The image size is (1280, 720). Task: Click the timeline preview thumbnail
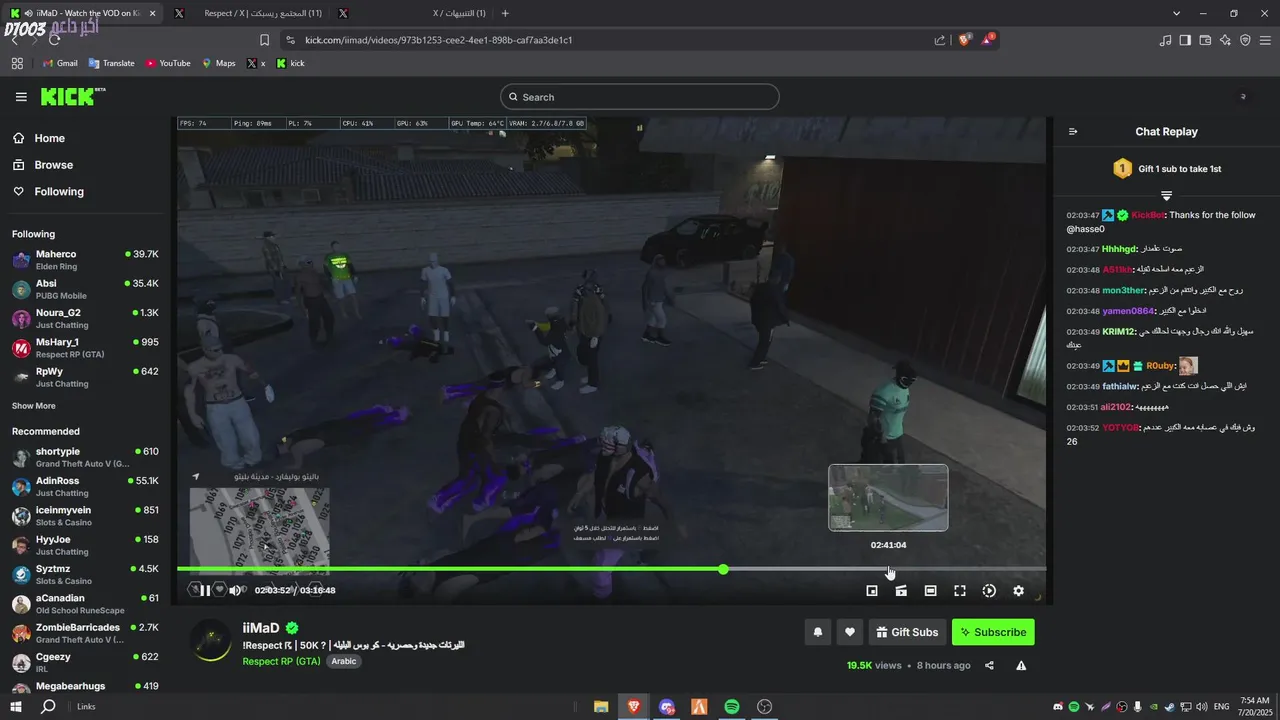888,497
